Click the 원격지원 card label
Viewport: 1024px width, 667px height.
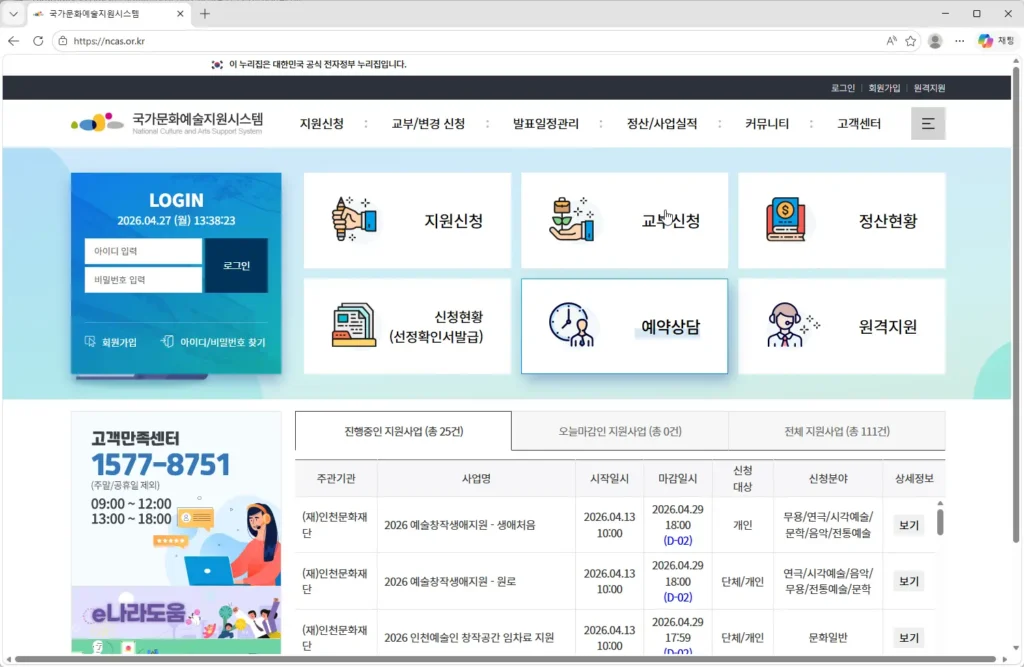tap(888, 327)
